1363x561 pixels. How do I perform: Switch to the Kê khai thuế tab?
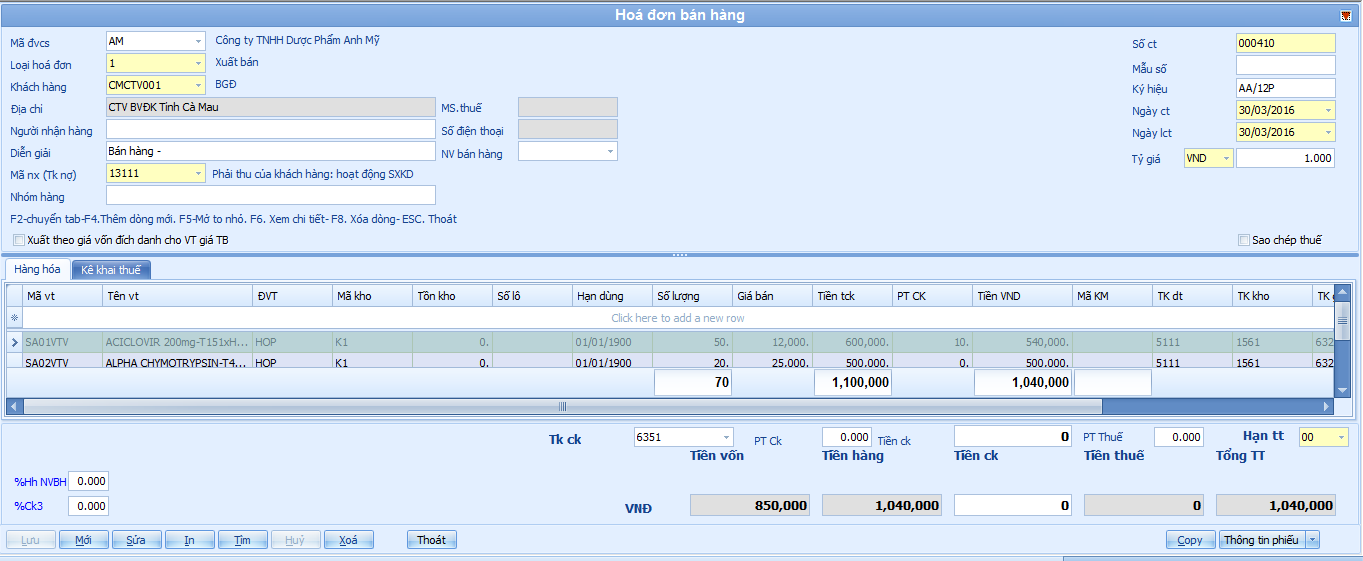(x=110, y=270)
